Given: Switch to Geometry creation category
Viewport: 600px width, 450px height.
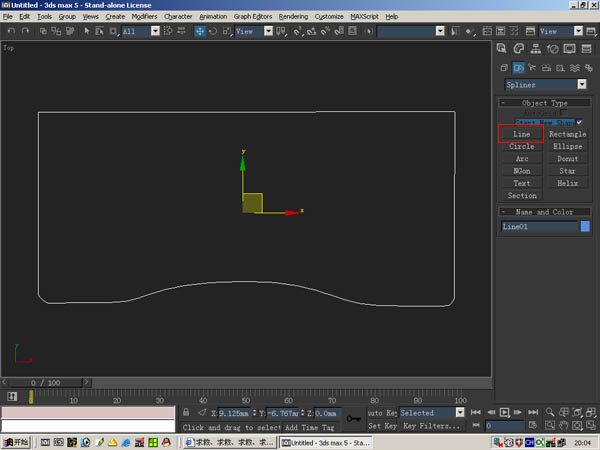Looking at the screenshot, I should 504,68.
